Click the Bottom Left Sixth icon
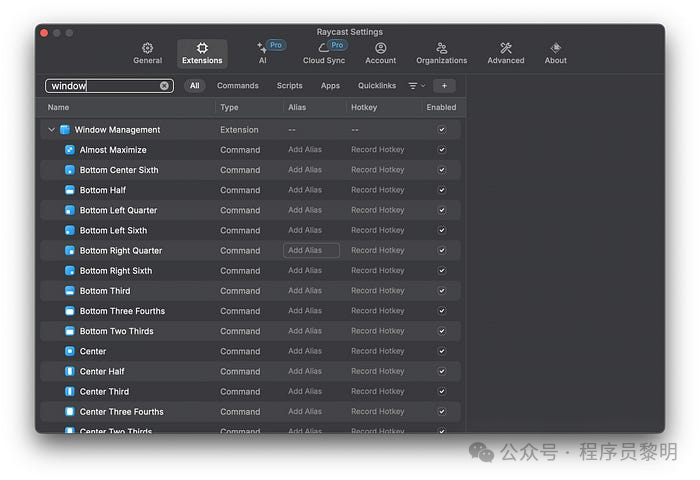Image resolution: width=700 pixels, height=480 pixels. click(70, 230)
